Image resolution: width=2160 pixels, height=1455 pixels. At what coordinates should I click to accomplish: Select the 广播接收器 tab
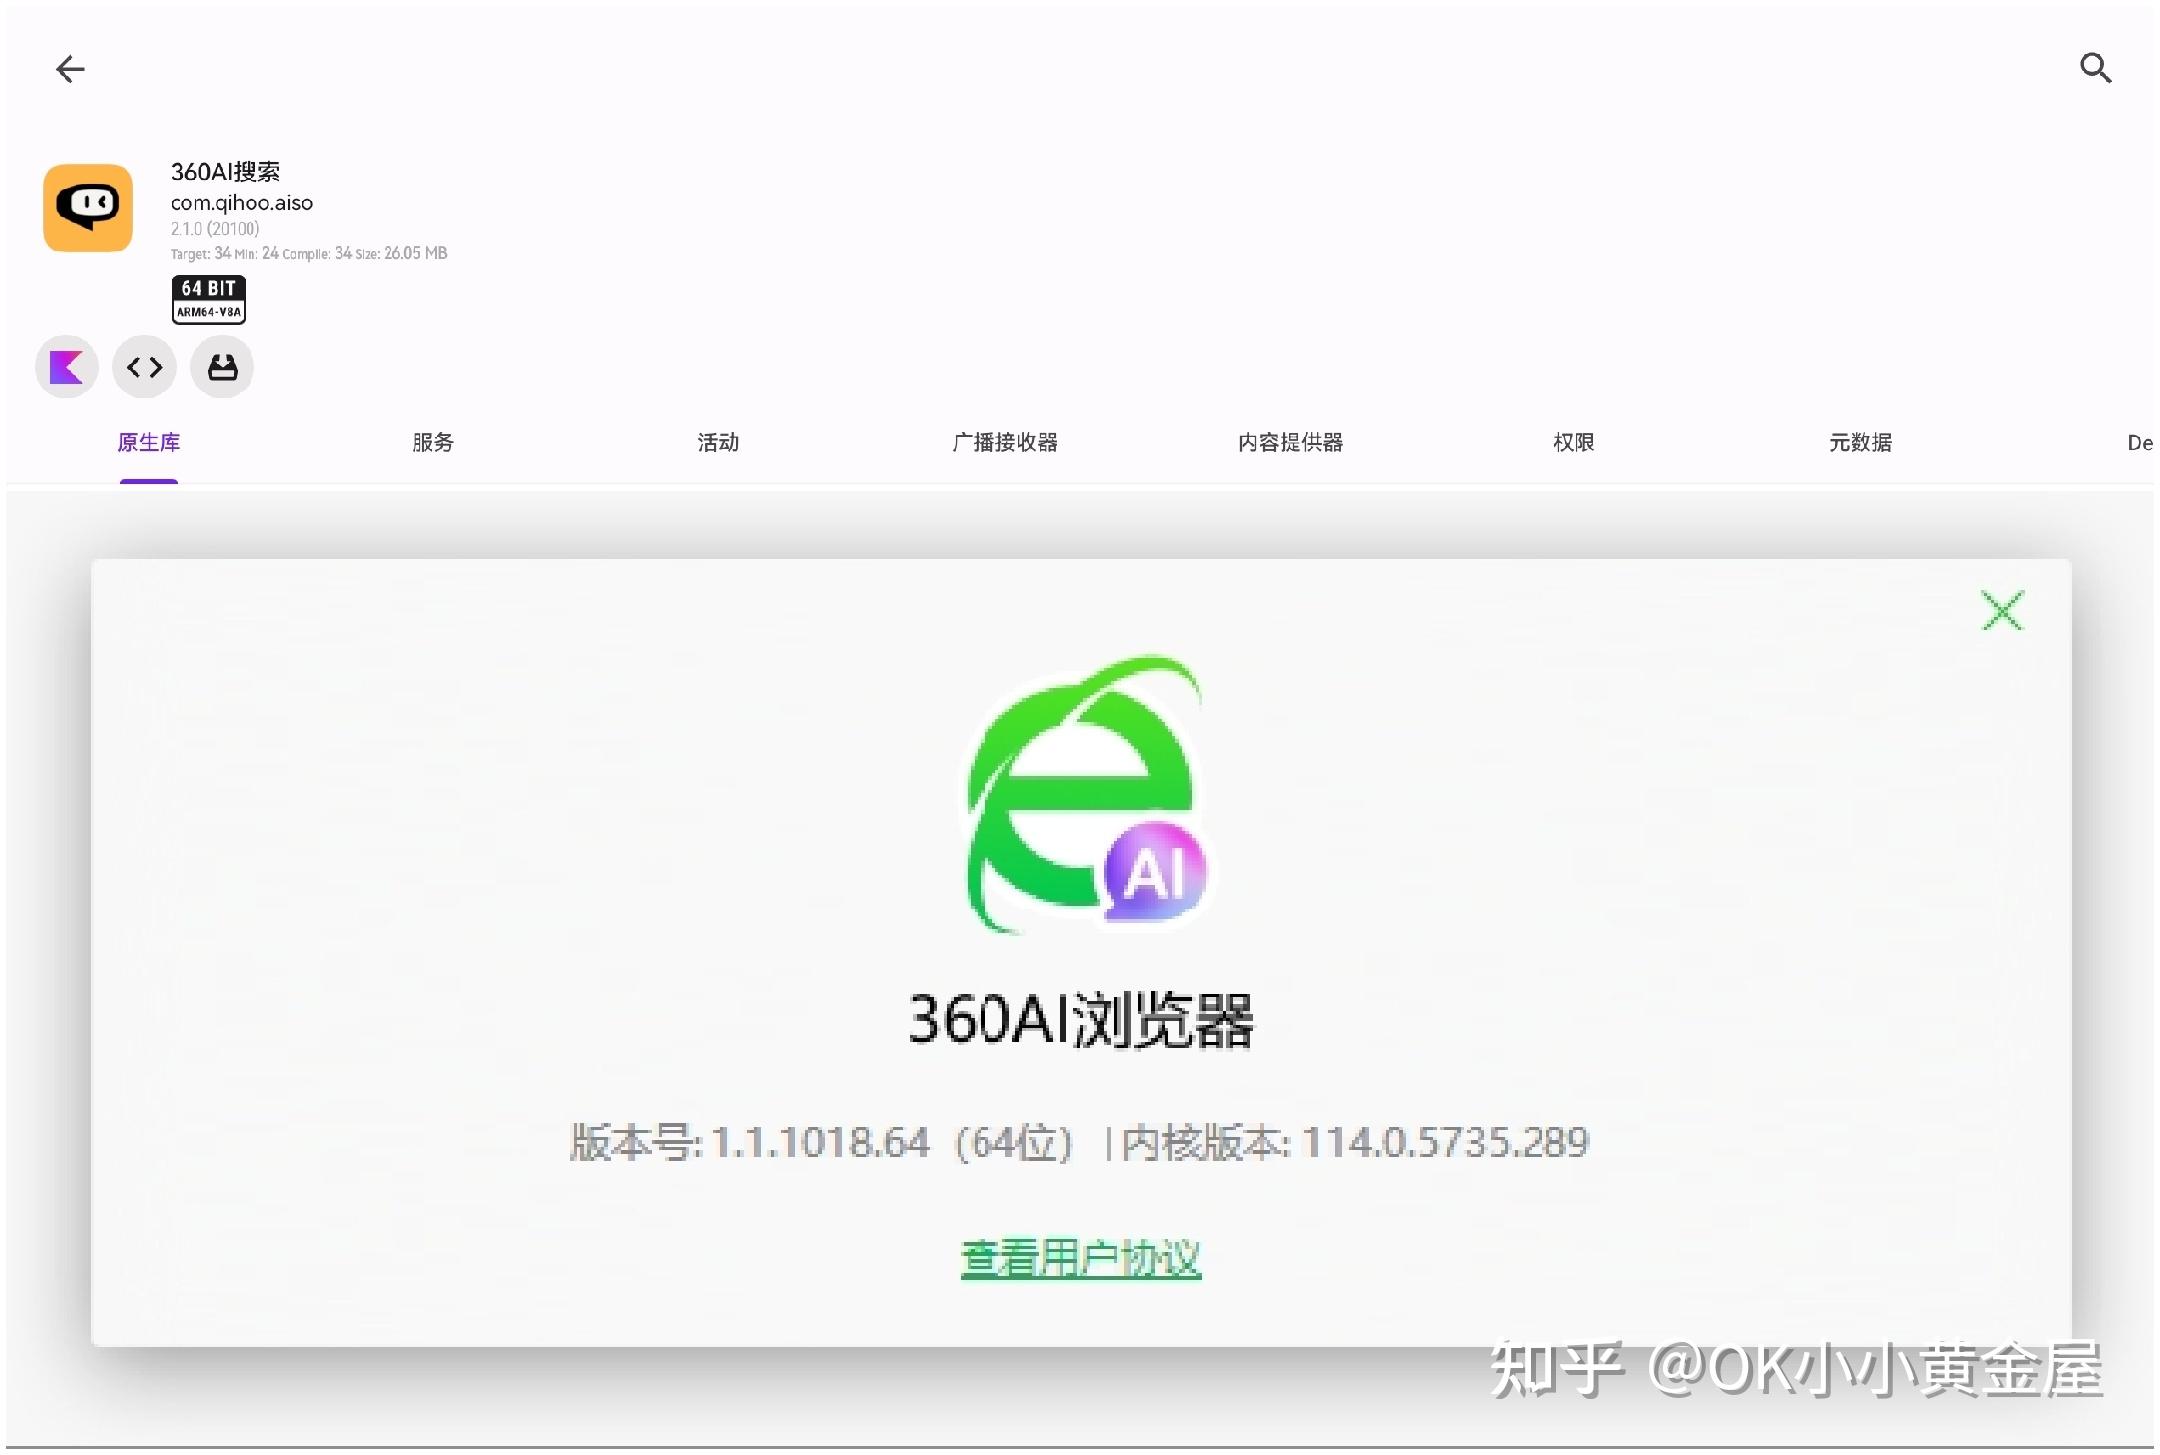coord(1005,442)
